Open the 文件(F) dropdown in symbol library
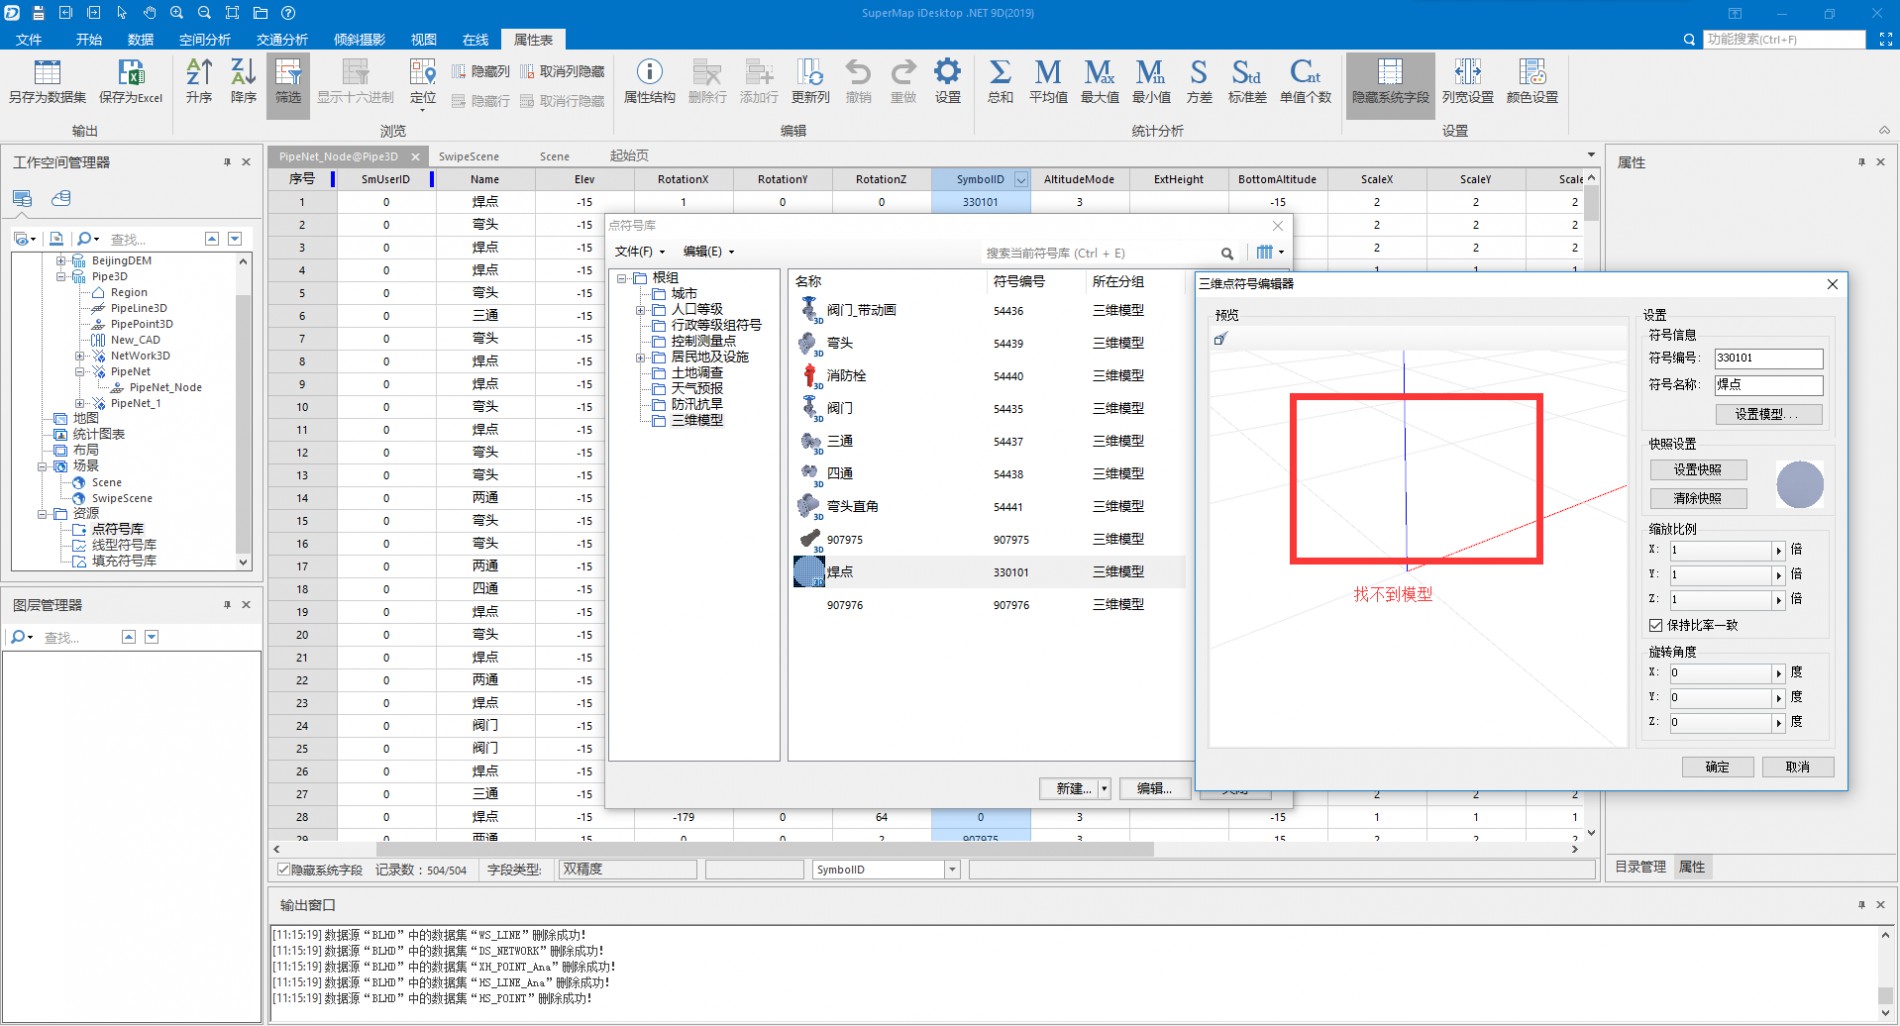 (639, 252)
